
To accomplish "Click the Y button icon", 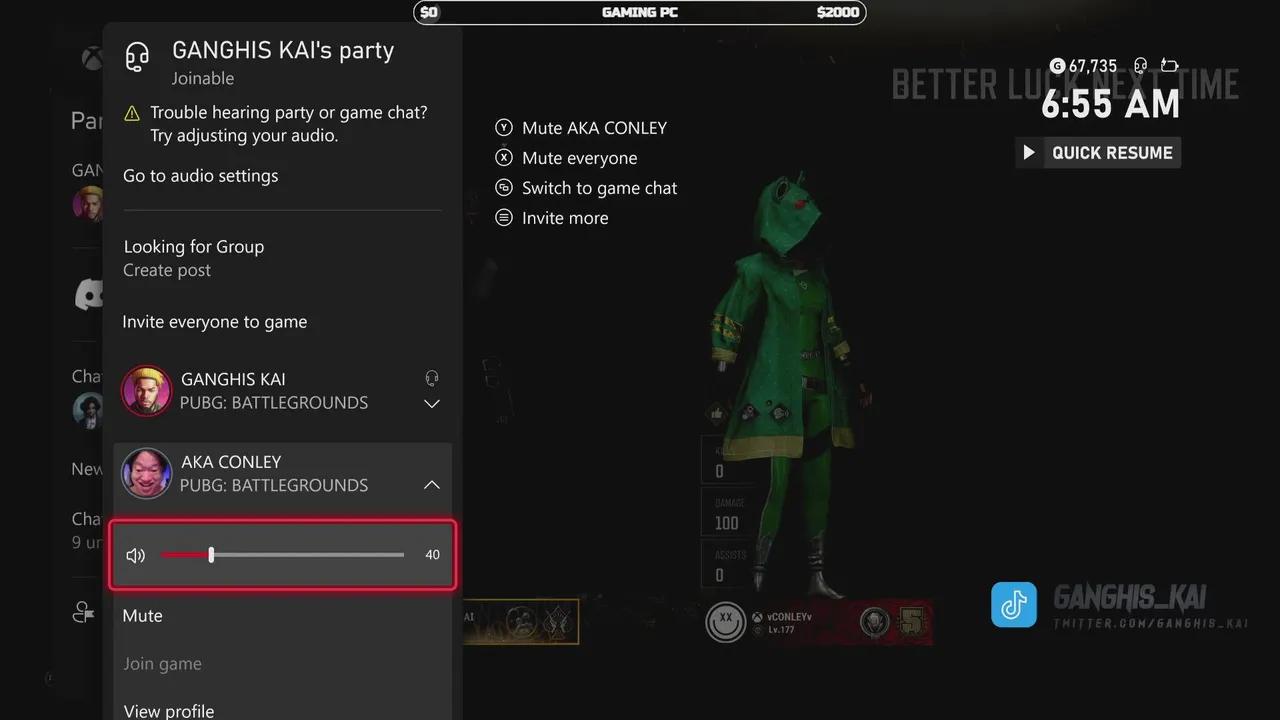I will click(x=504, y=128).
